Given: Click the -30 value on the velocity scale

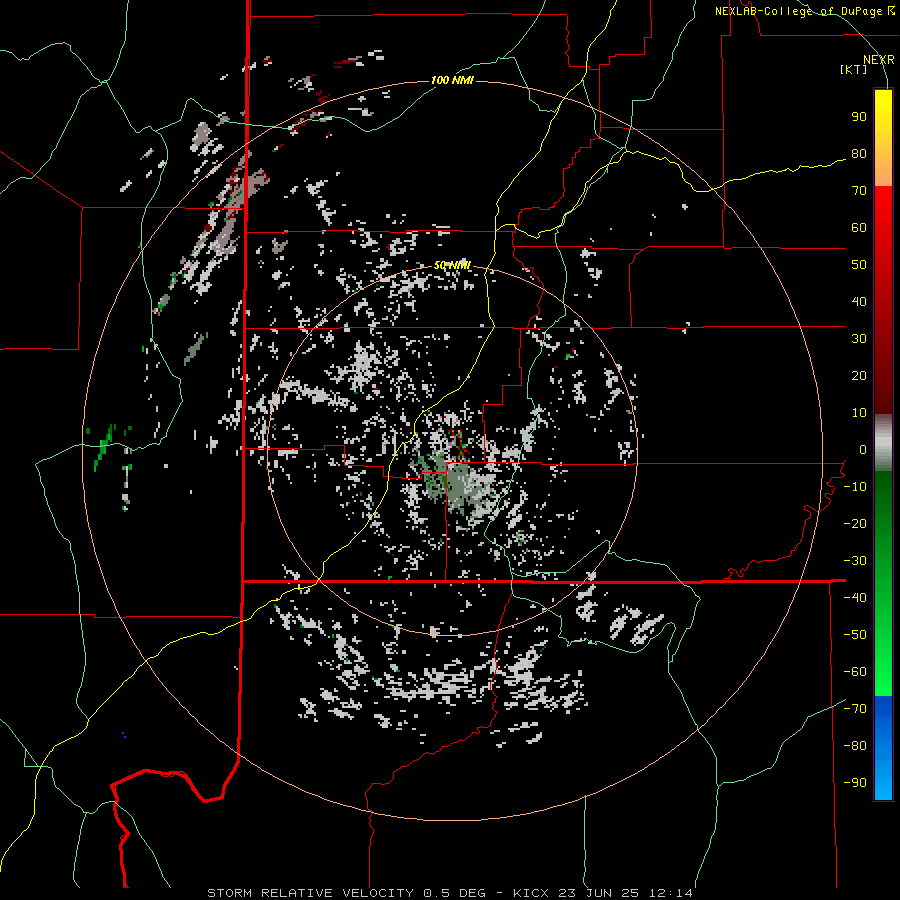Looking at the screenshot, I should (855, 561).
